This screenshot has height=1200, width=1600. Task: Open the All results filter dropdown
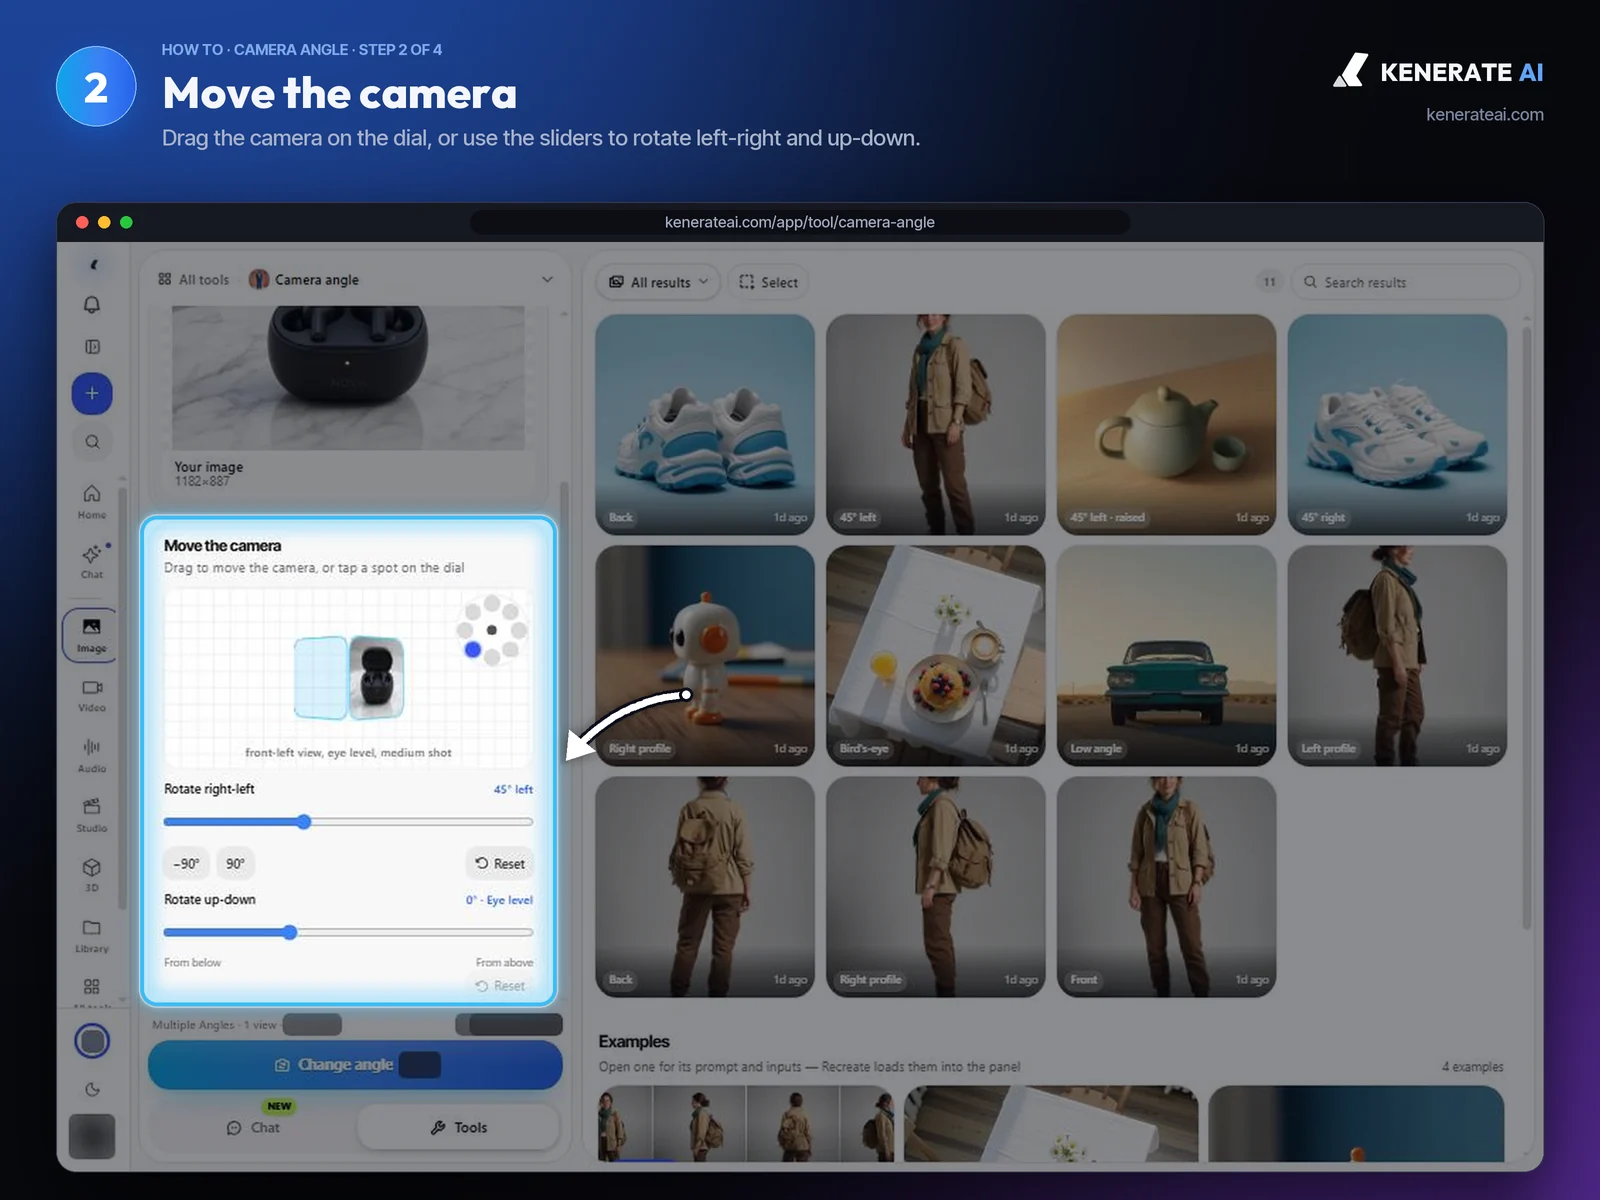[658, 282]
